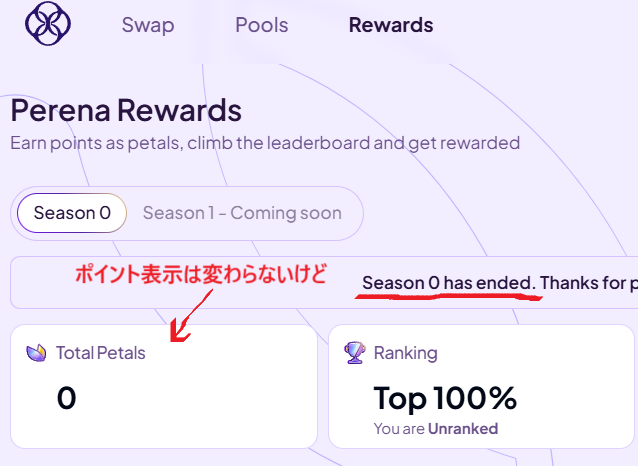638x466 pixels.
Task: Select the Season 0 tab
Action: pos(72,213)
